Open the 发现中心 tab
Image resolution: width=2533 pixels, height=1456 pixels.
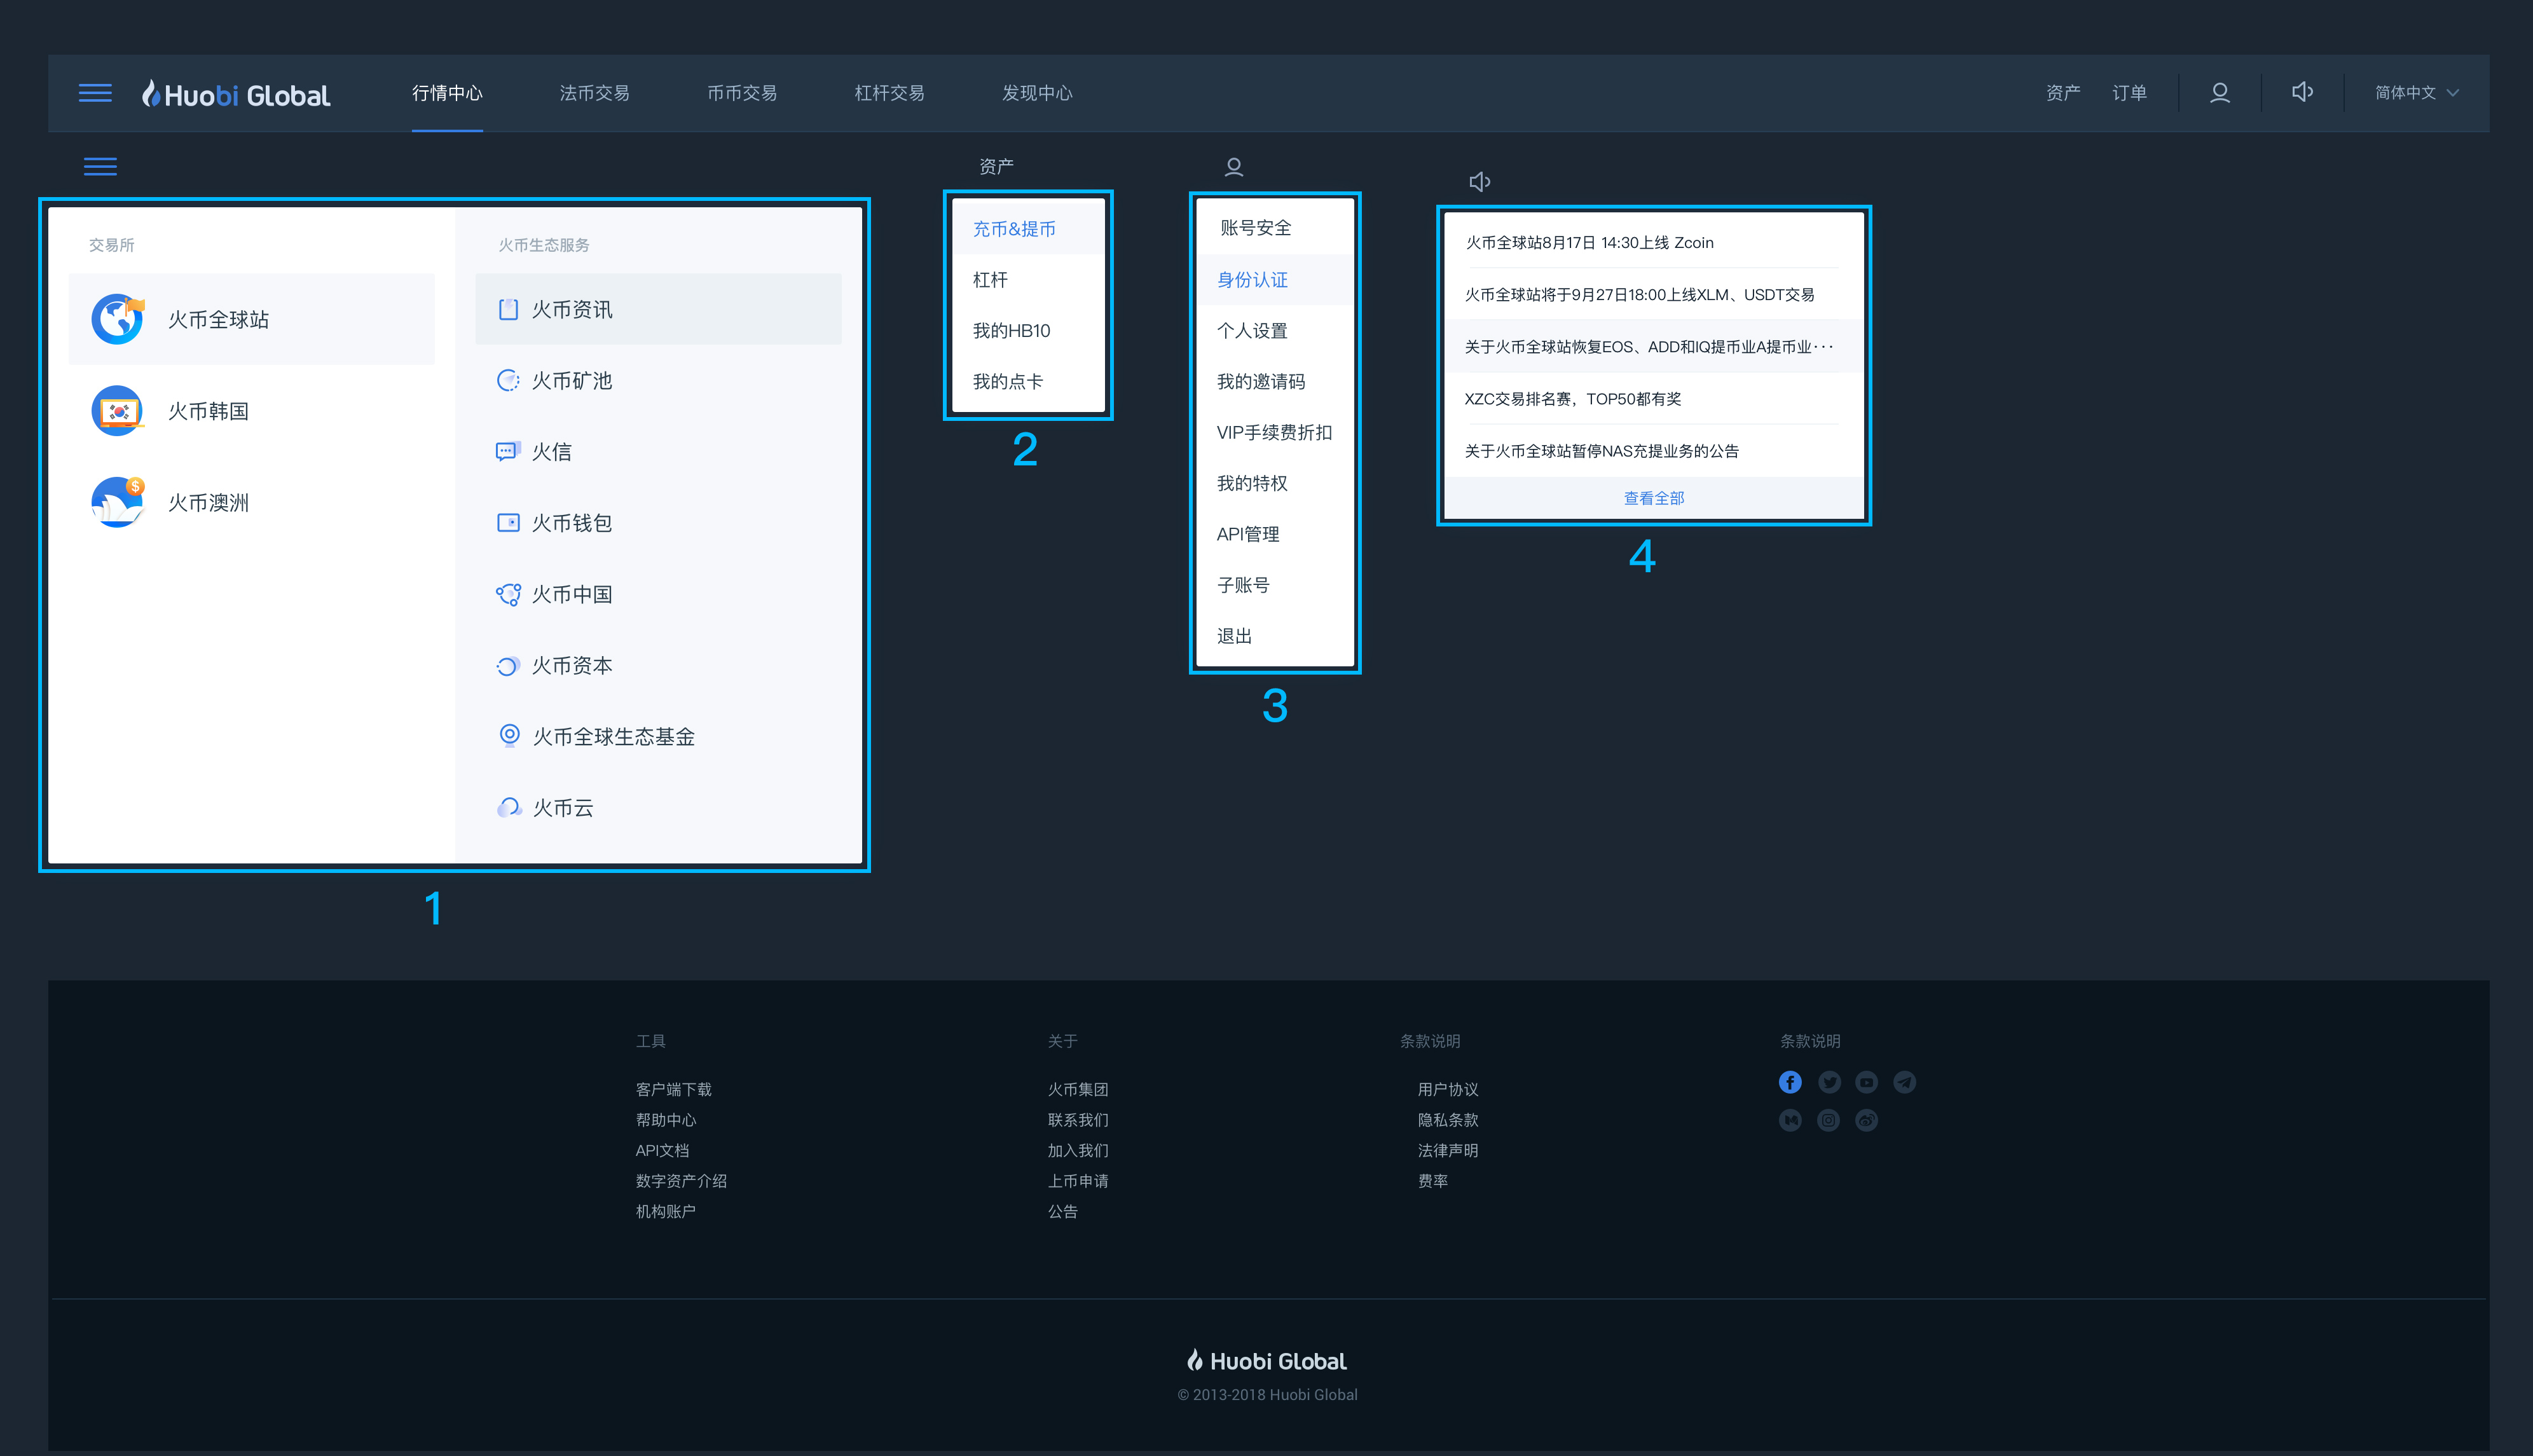pyautogui.click(x=1037, y=93)
